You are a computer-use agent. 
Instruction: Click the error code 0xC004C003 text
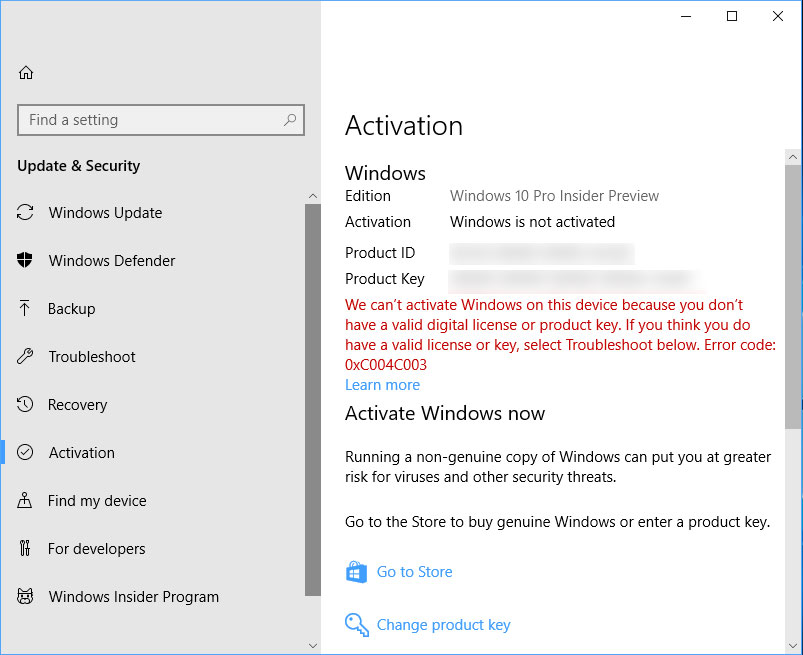[x=386, y=365]
